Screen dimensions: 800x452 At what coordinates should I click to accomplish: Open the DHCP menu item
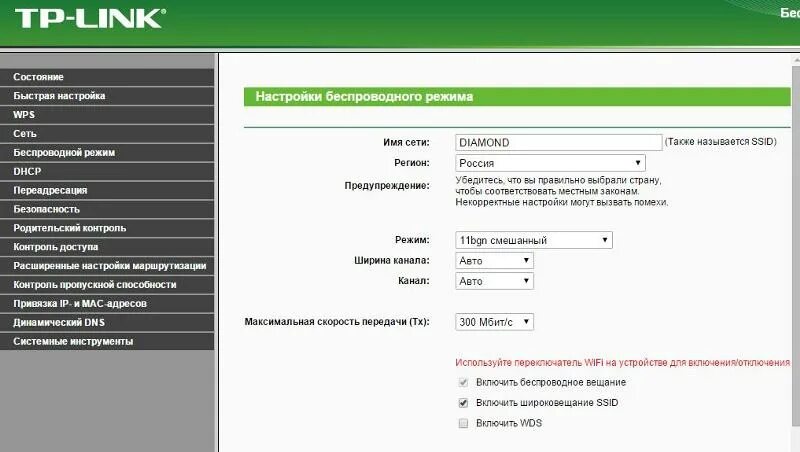click(107, 171)
